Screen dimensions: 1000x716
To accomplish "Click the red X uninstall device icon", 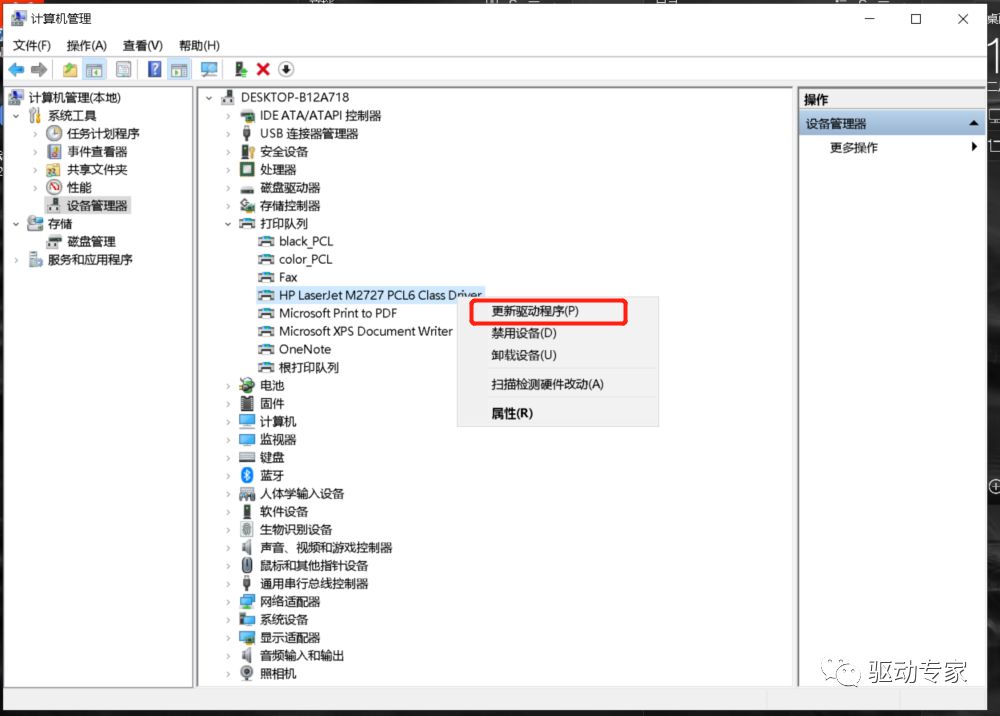I will click(263, 69).
